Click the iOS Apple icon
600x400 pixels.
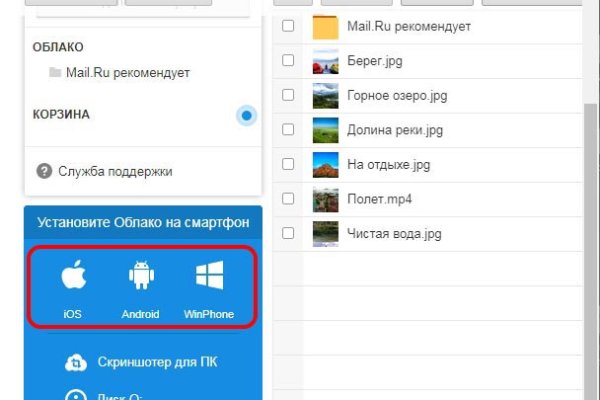73,277
